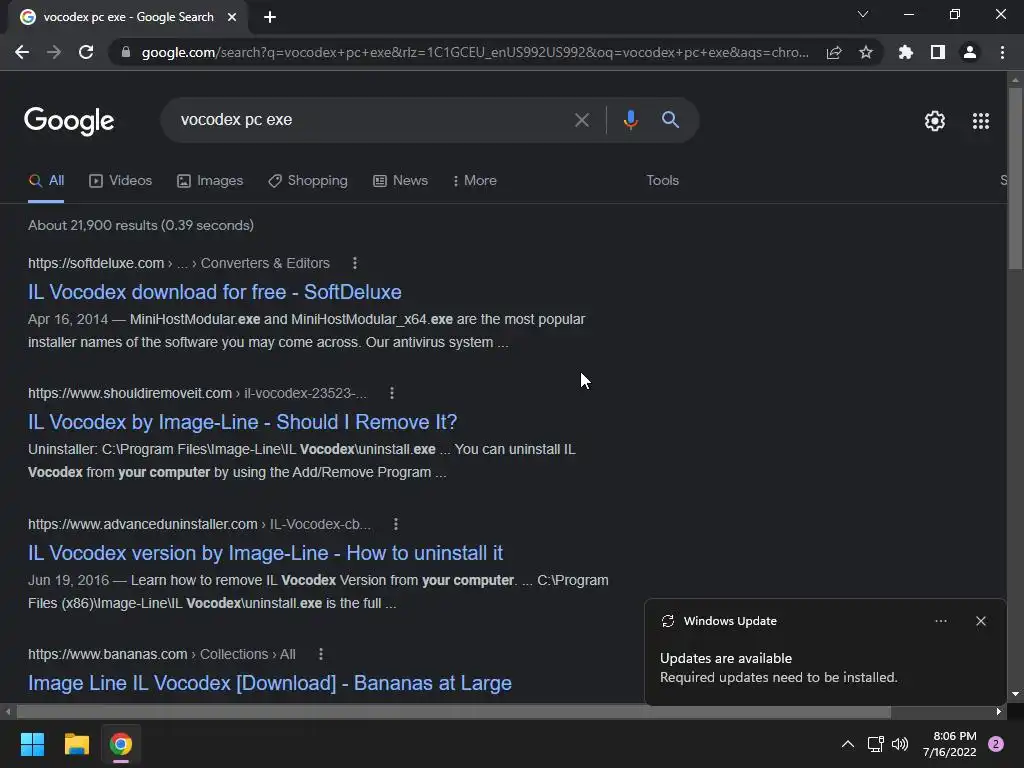The width and height of the screenshot is (1024, 768).
Task: Click the site padlock icon
Action: coord(126,52)
